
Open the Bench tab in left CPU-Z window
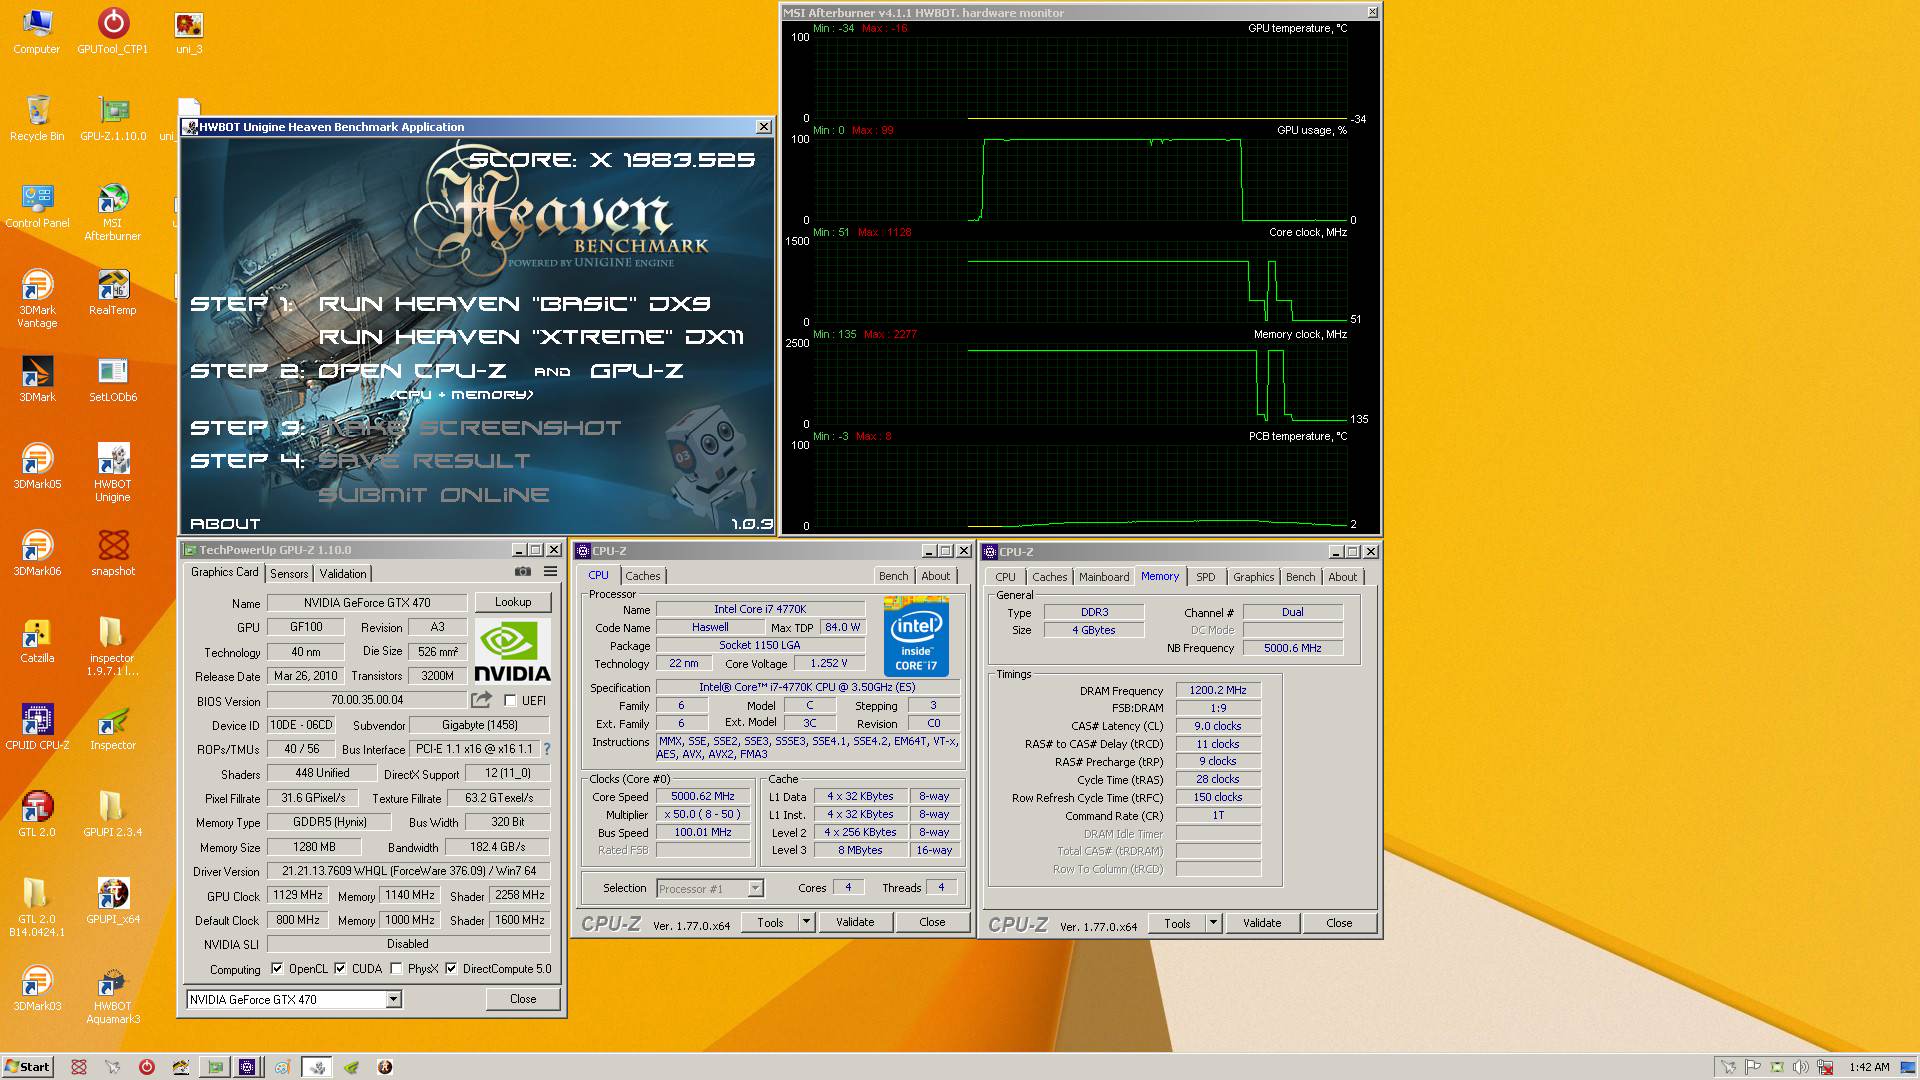click(894, 576)
